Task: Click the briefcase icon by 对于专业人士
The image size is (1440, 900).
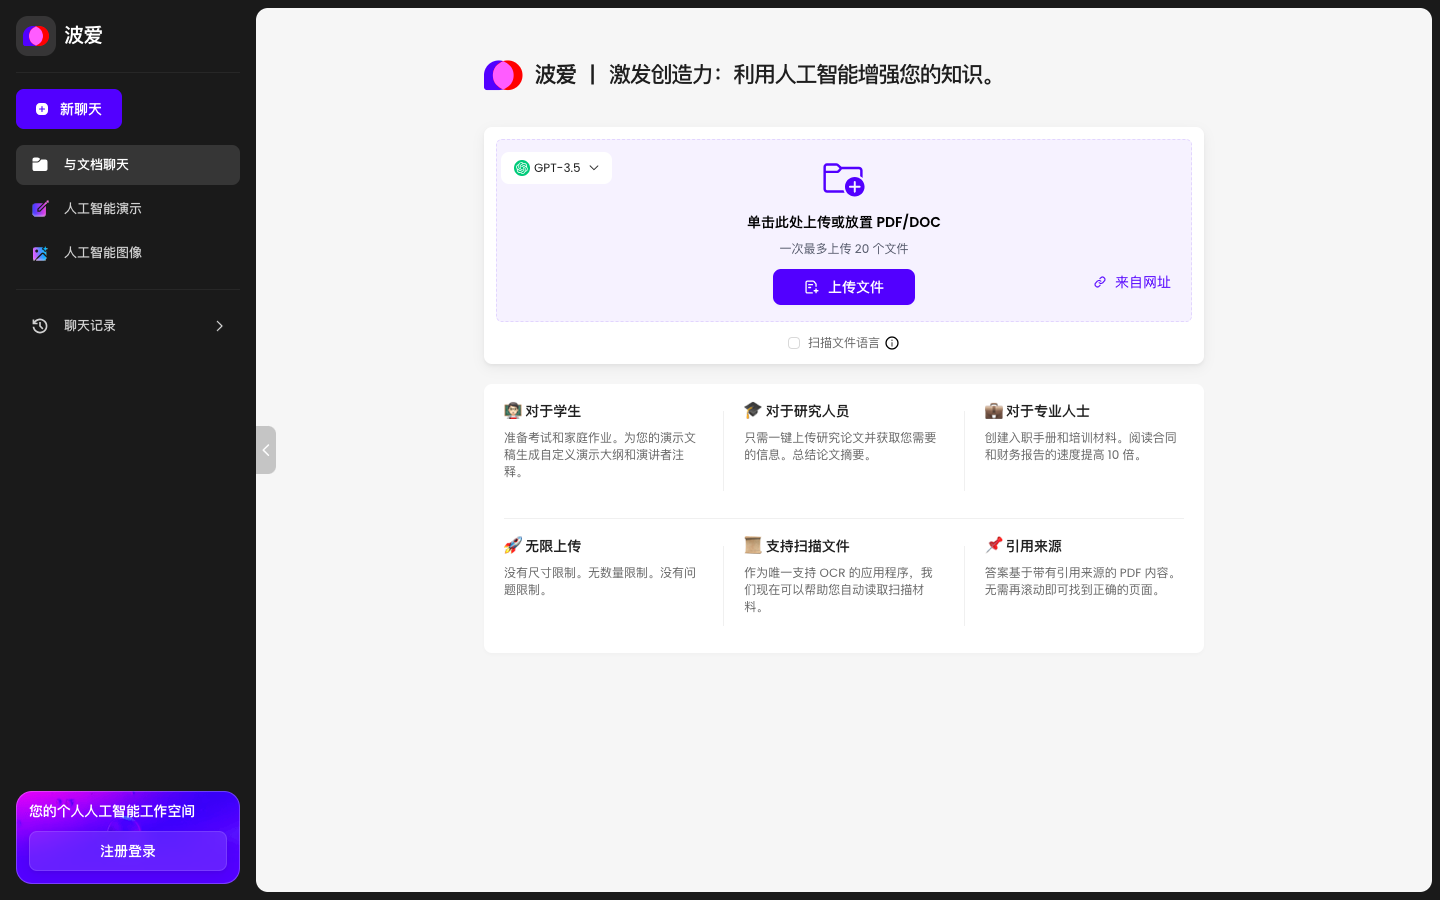Action: (x=993, y=410)
